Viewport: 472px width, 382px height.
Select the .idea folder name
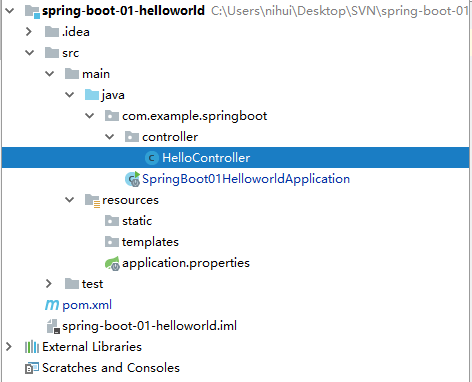tap(76, 32)
